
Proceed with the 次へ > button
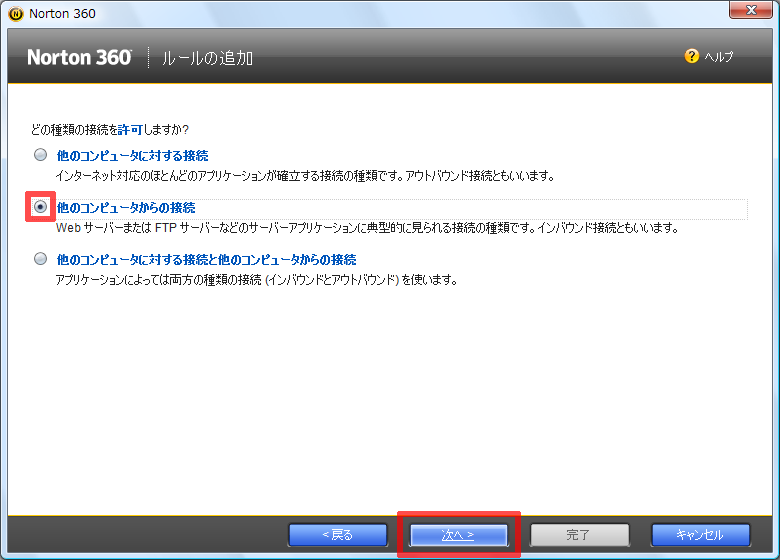[458, 534]
